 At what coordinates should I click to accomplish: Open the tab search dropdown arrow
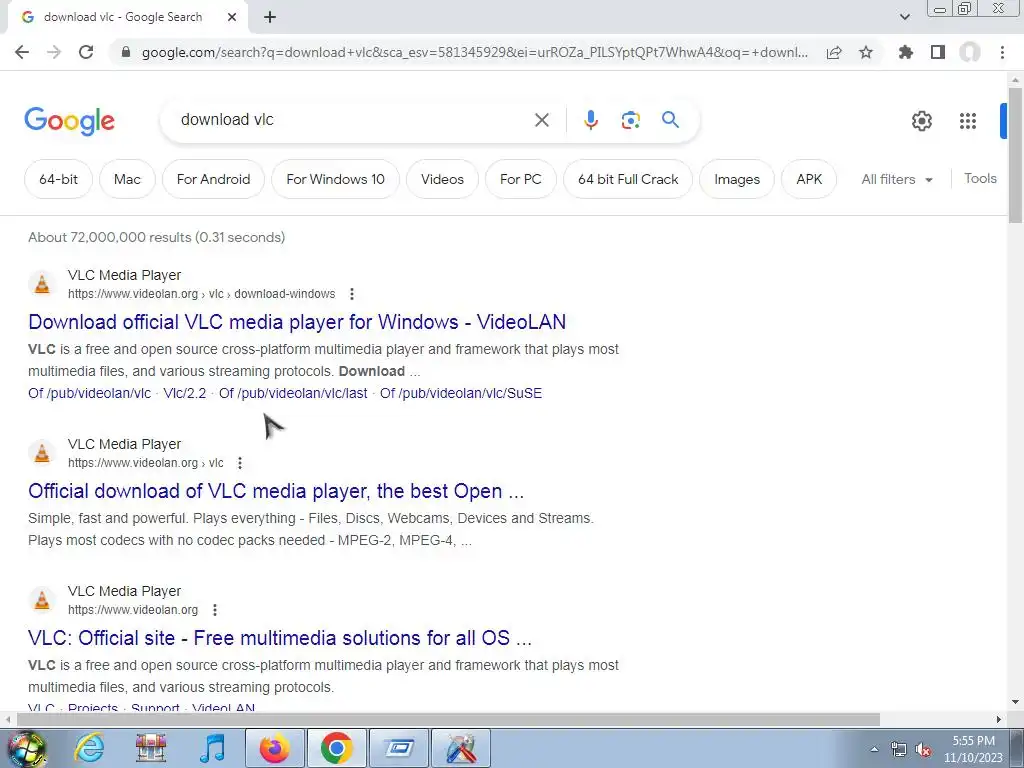[904, 17]
